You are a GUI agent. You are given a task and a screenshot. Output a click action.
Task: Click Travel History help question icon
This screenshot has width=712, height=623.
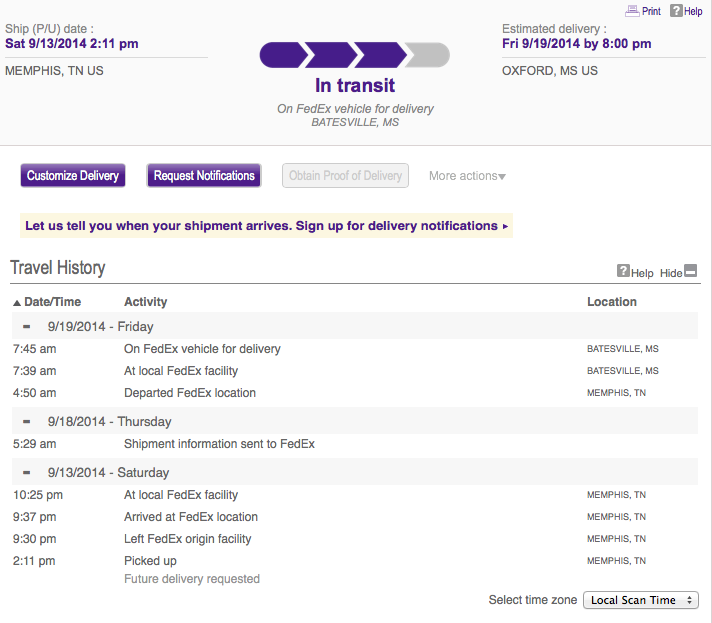623,271
